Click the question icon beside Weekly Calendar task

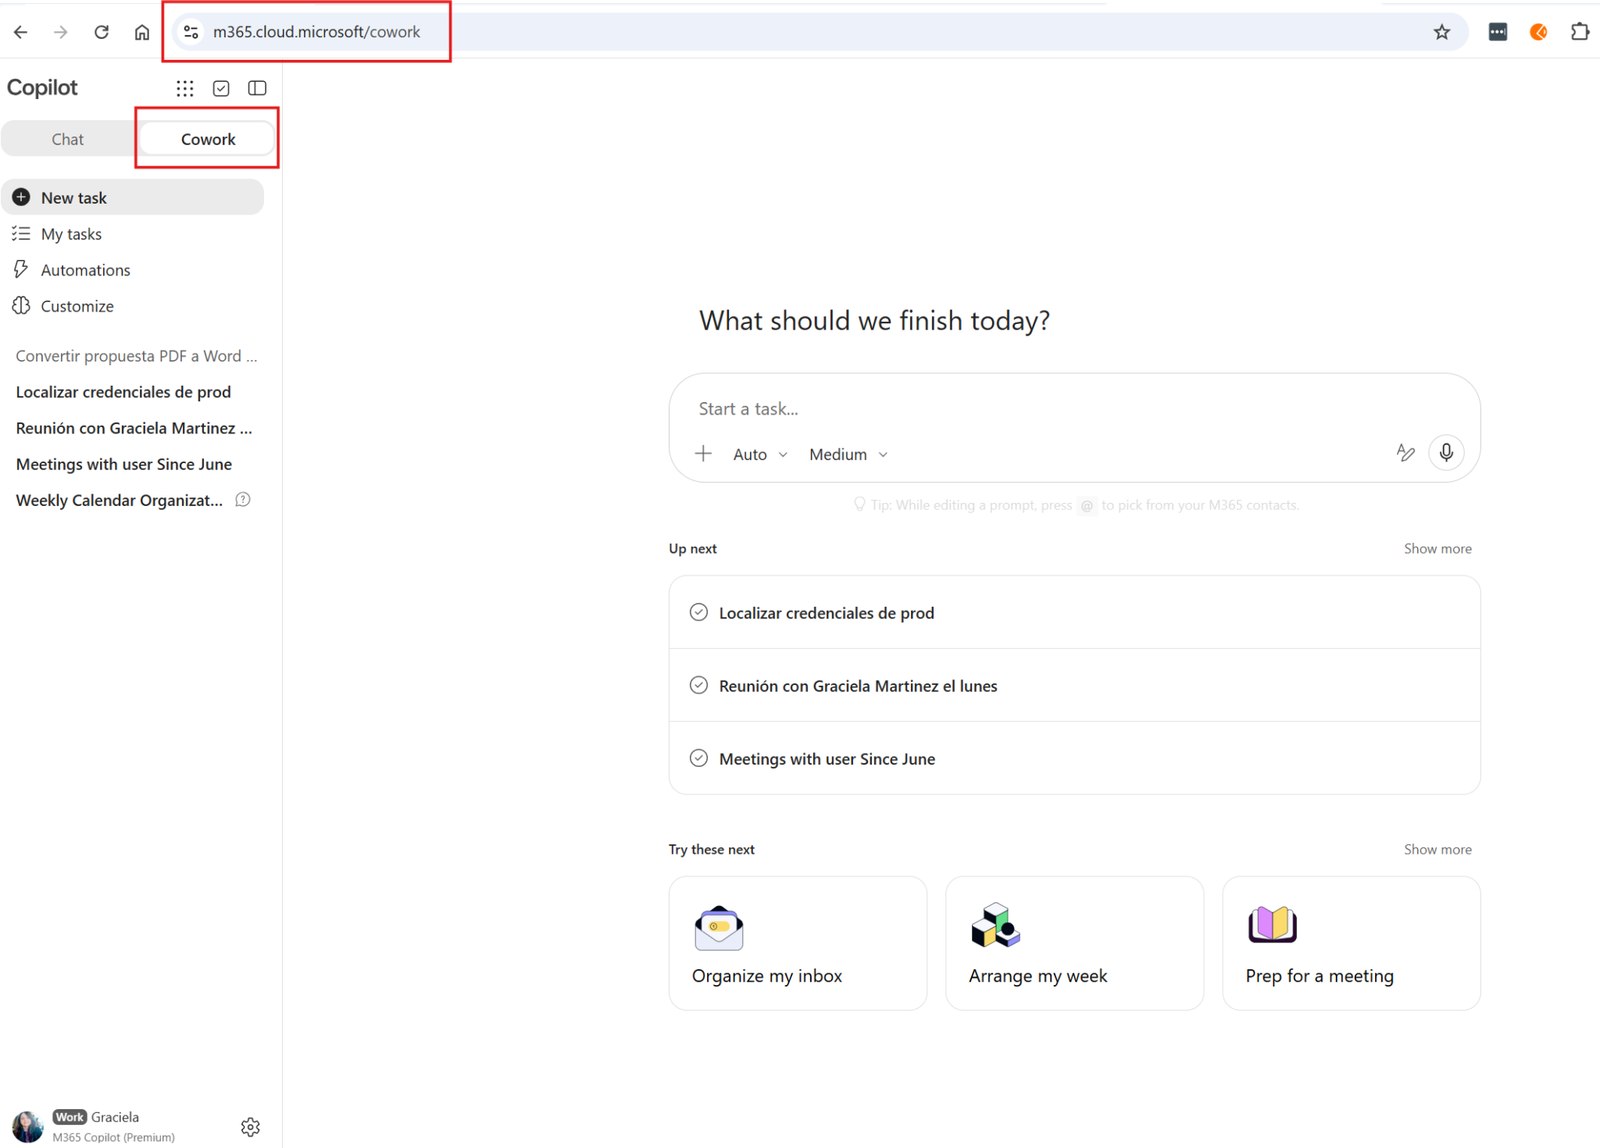(x=243, y=500)
